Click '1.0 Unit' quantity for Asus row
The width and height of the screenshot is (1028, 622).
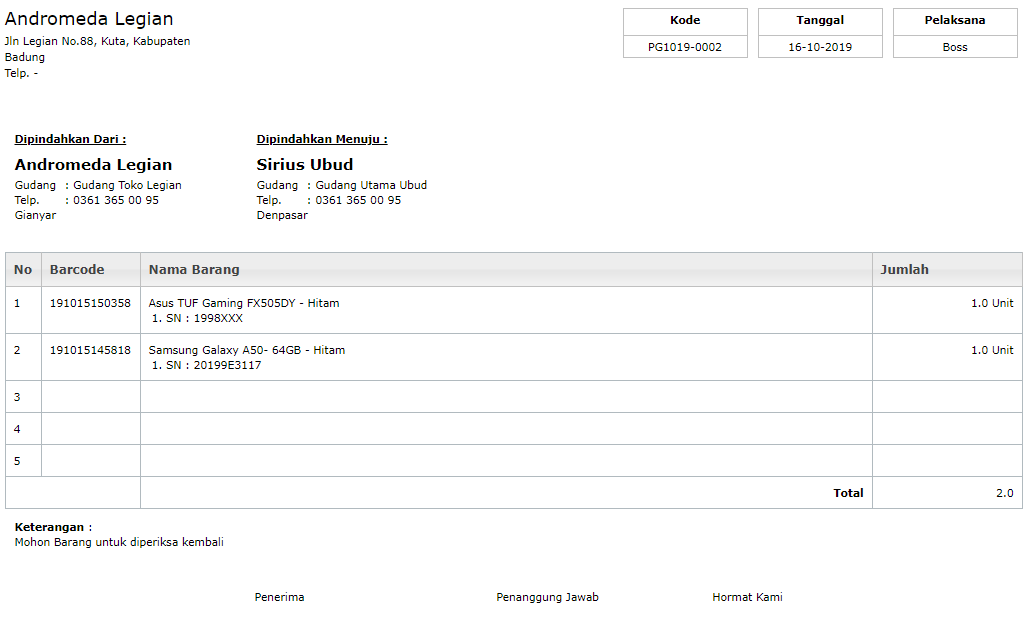click(x=992, y=303)
